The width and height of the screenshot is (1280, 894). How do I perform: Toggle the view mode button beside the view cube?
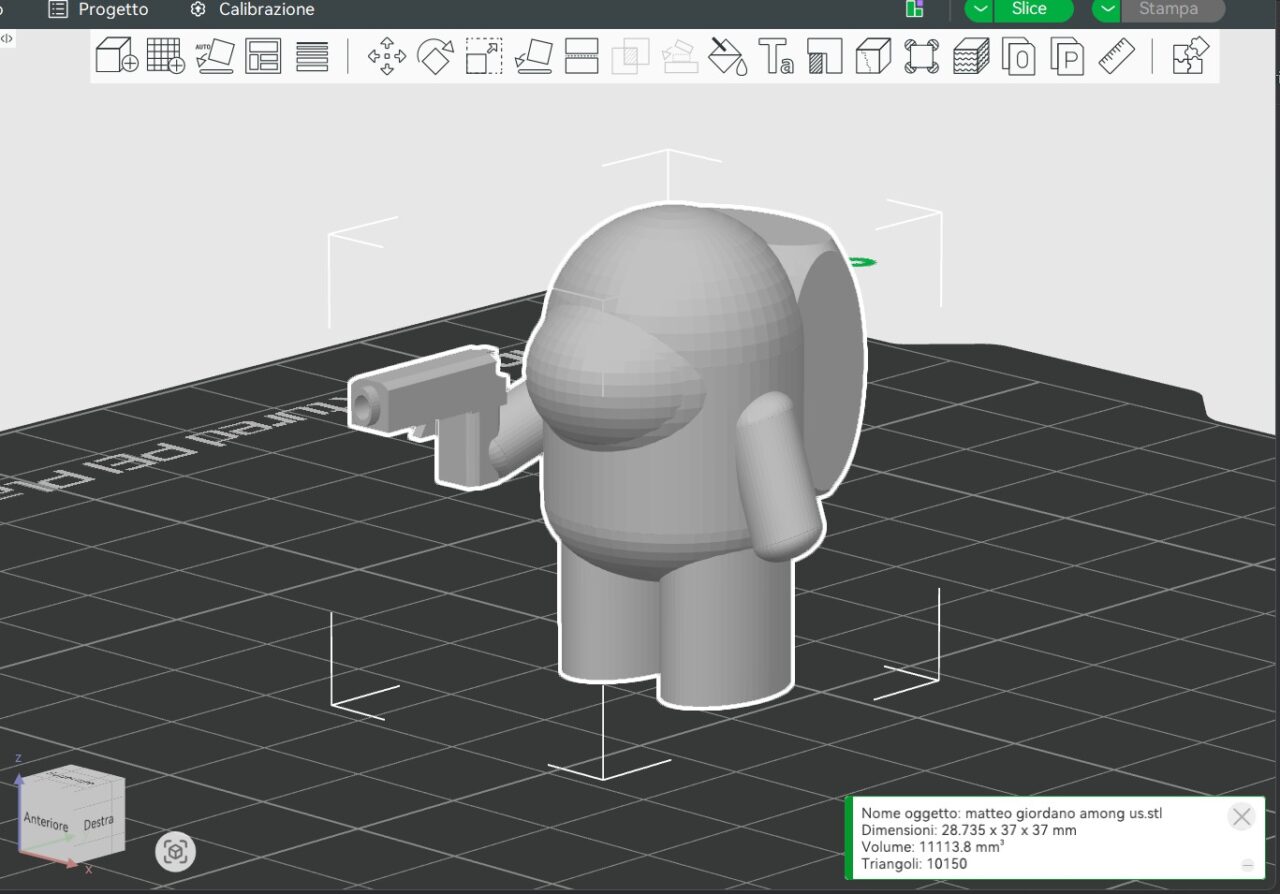tap(176, 852)
